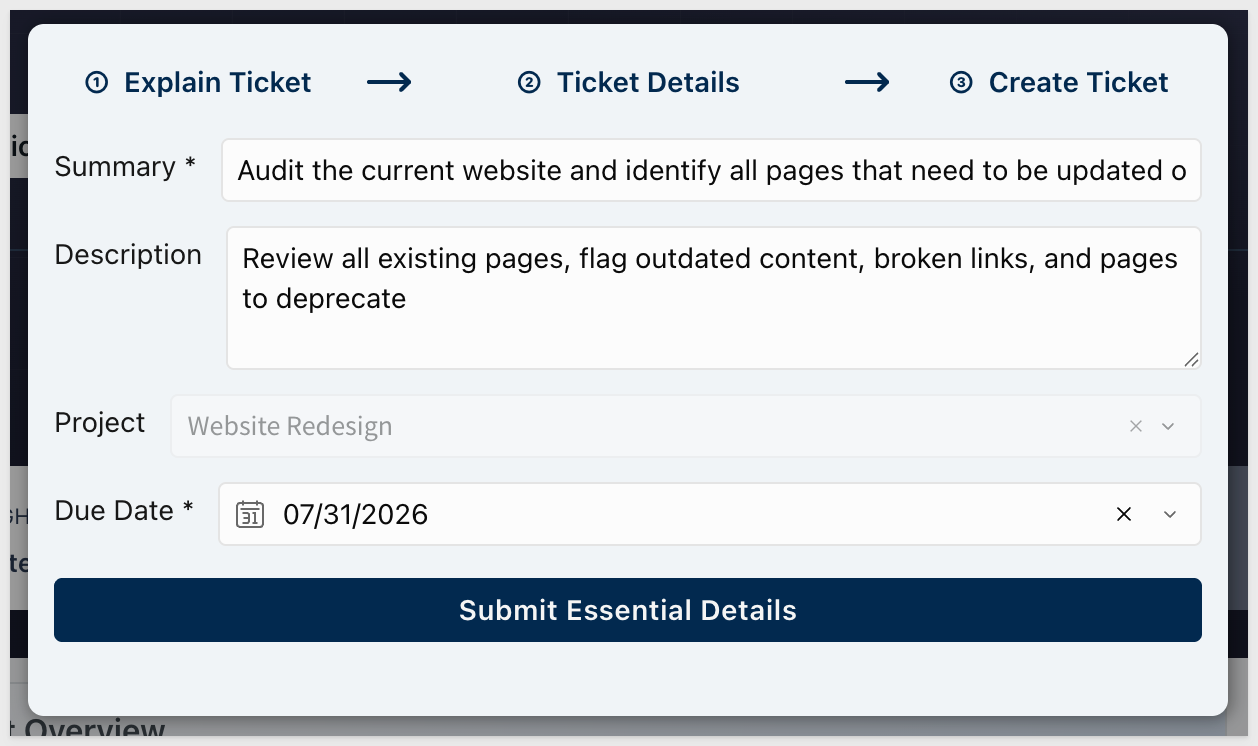Click into the Description text area
The width and height of the screenshot is (1258, 746).
click(x=714, y=298)
